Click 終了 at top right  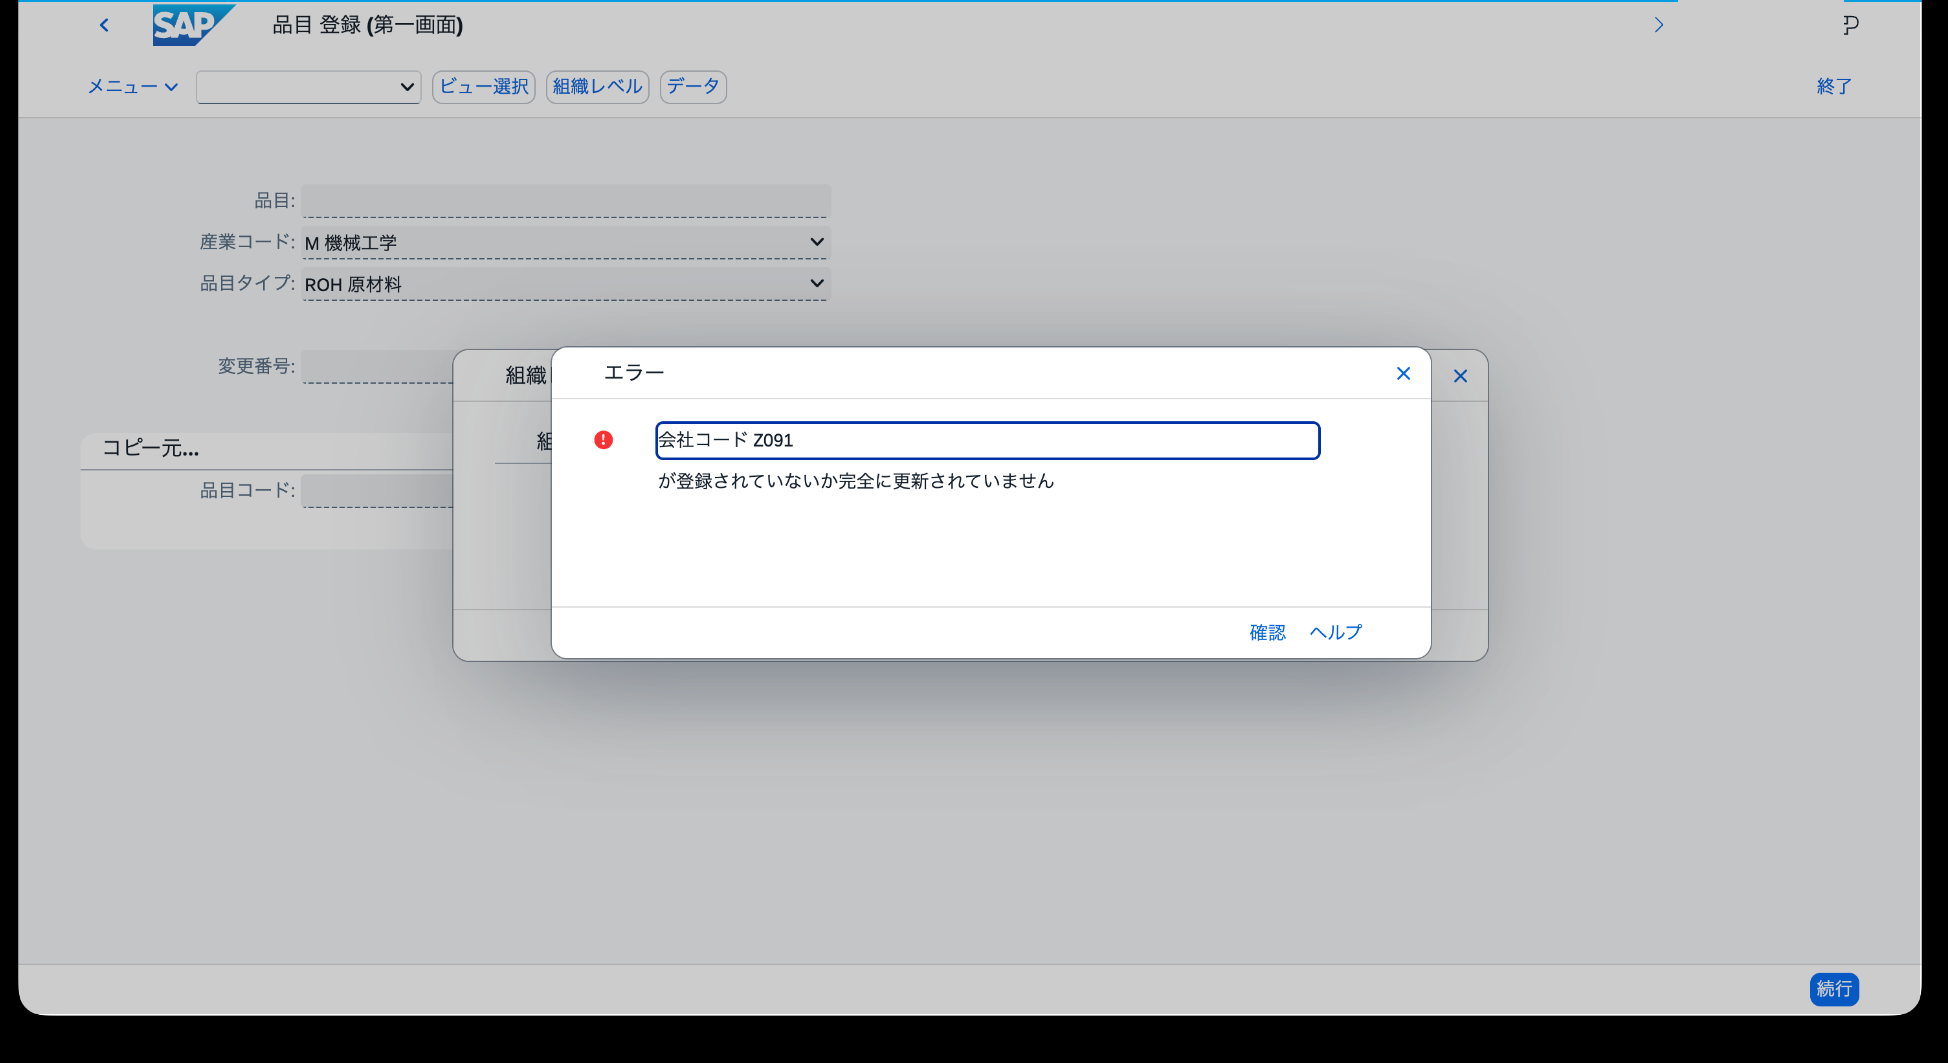click(x=1834, y=87)
